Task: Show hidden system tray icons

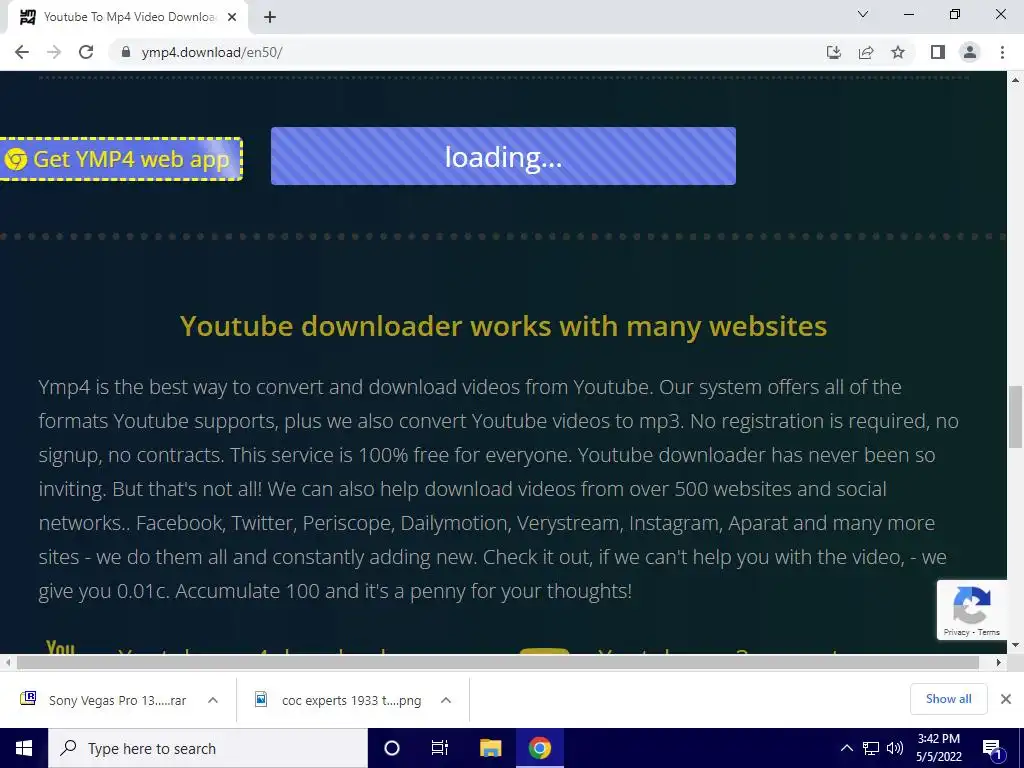Action: (x=846, y=748)
